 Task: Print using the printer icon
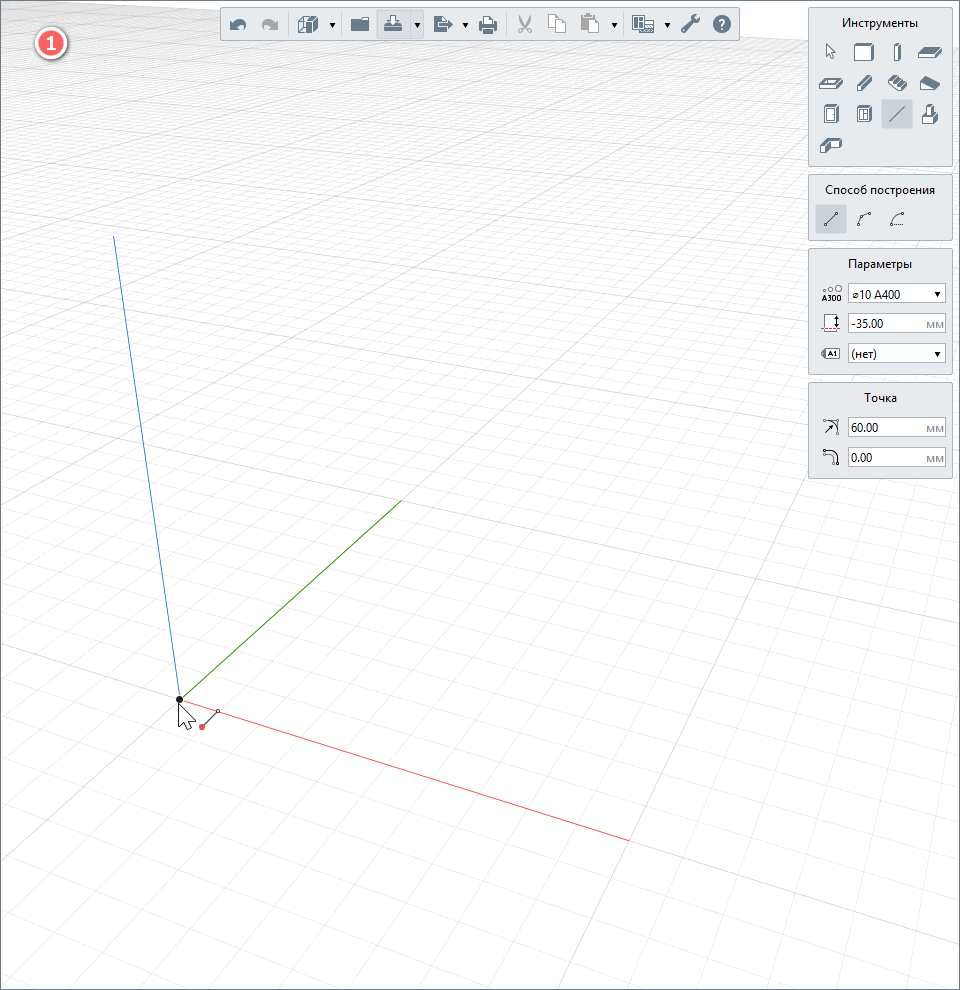(488, 25)
